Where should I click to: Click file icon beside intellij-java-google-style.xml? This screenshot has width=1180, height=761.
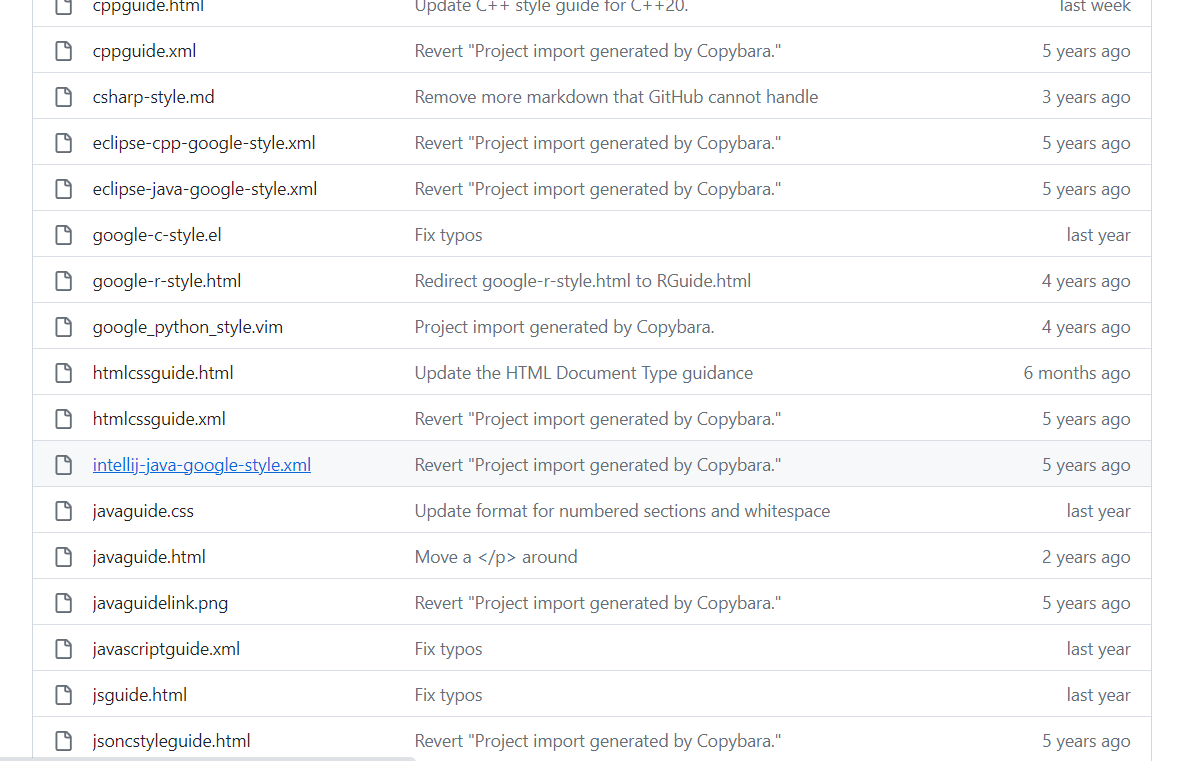click(64, 465)
